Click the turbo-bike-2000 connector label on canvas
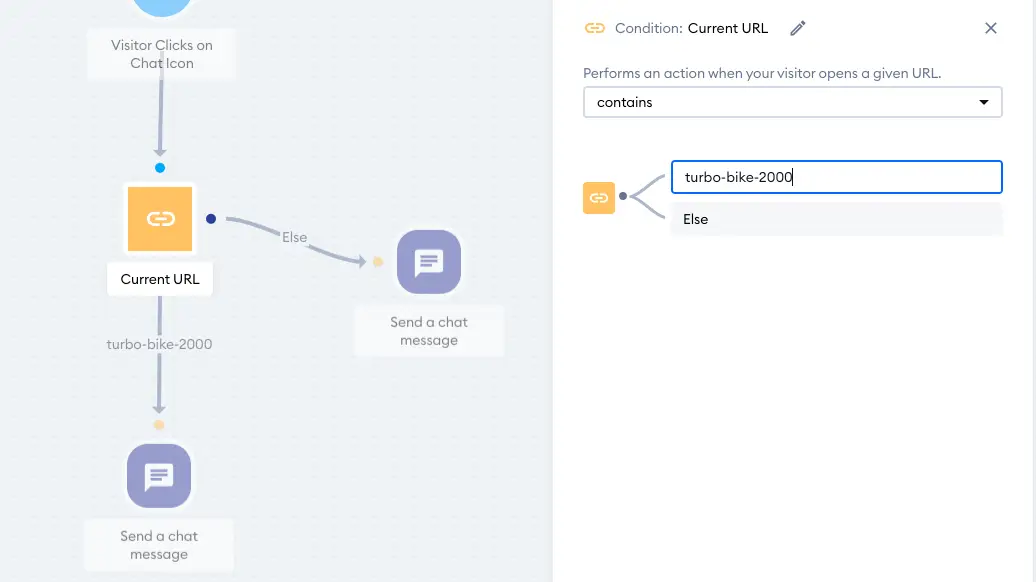Viewport: 1036px width, 582px height. pos(159,344)
